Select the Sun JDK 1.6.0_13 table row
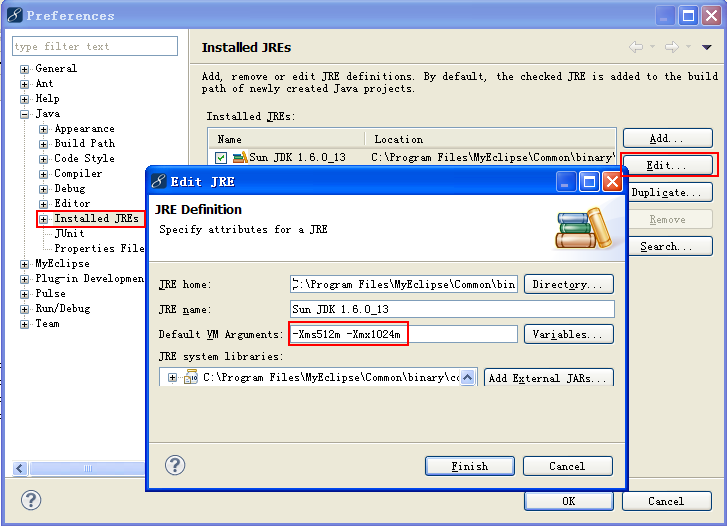 (x=412, y=158)
